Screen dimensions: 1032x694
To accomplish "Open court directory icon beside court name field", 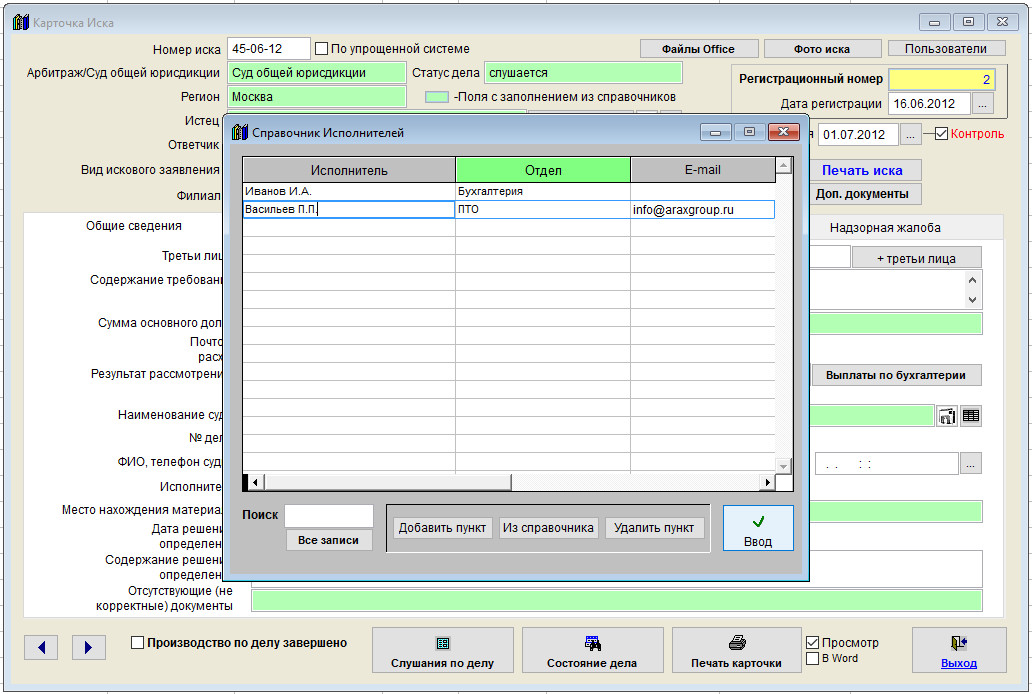I will 946,416.
